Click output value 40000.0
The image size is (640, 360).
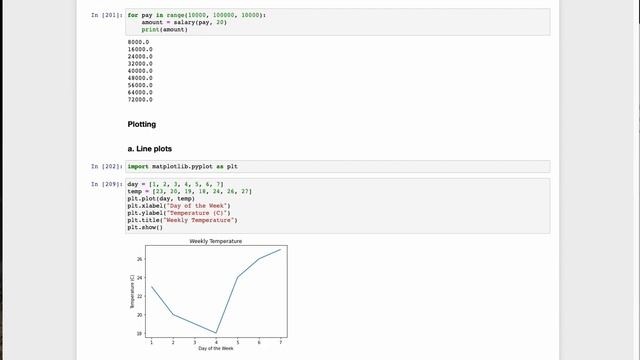pyautogui.click(x=140, y=71)
